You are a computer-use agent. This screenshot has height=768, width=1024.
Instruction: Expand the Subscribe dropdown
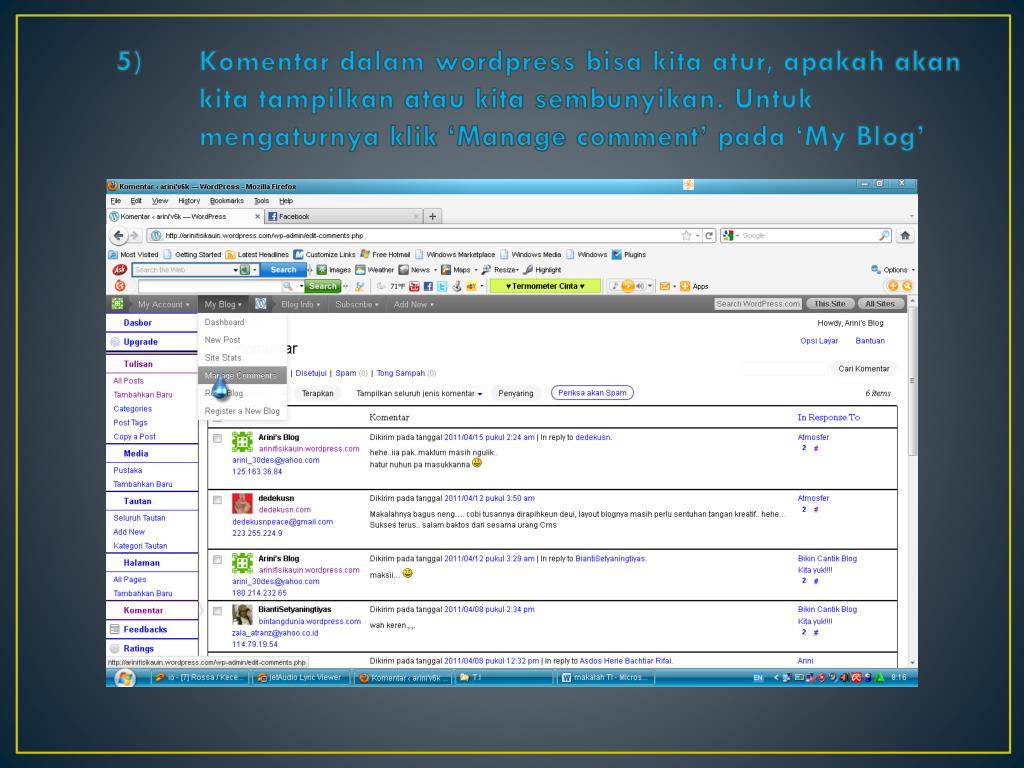pos(357,304)
